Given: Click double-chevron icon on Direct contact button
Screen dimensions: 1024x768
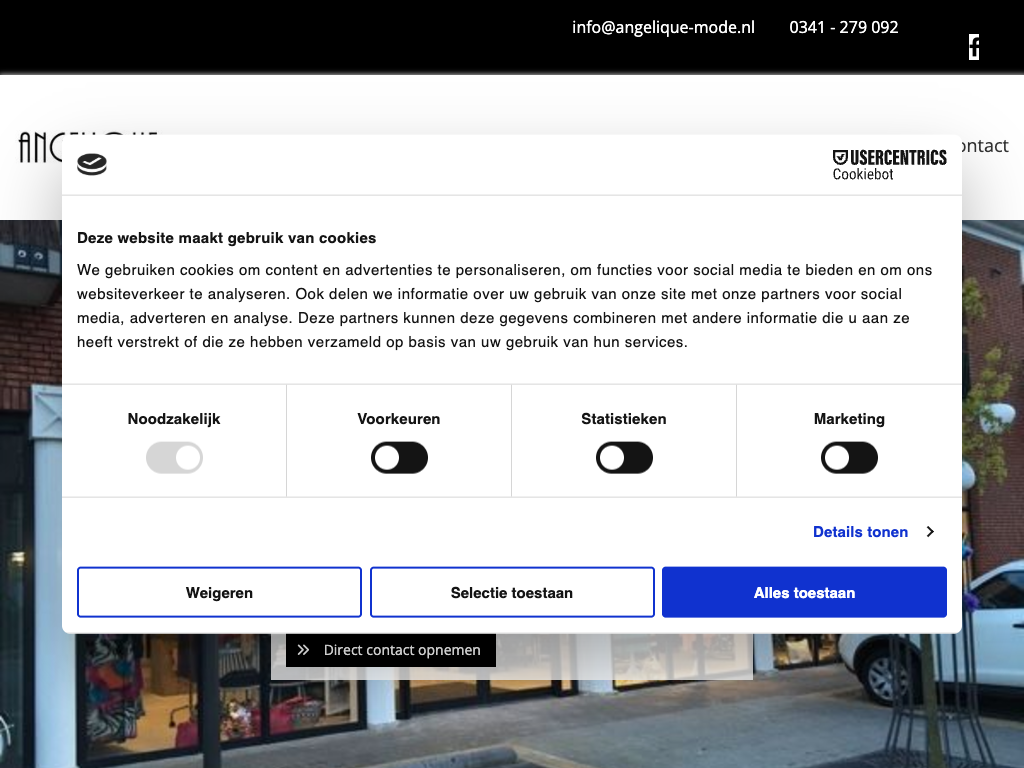Looking at the screenshot, I should click(304, 650).
